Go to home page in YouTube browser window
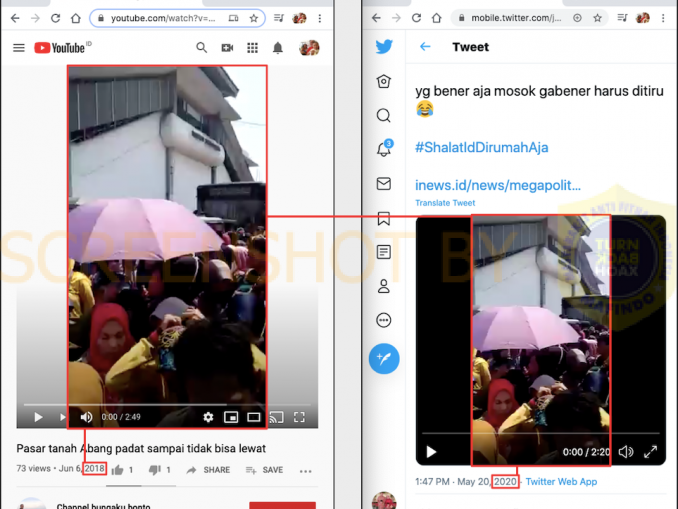This screenshot has width=678, height=509. [76, 18]
